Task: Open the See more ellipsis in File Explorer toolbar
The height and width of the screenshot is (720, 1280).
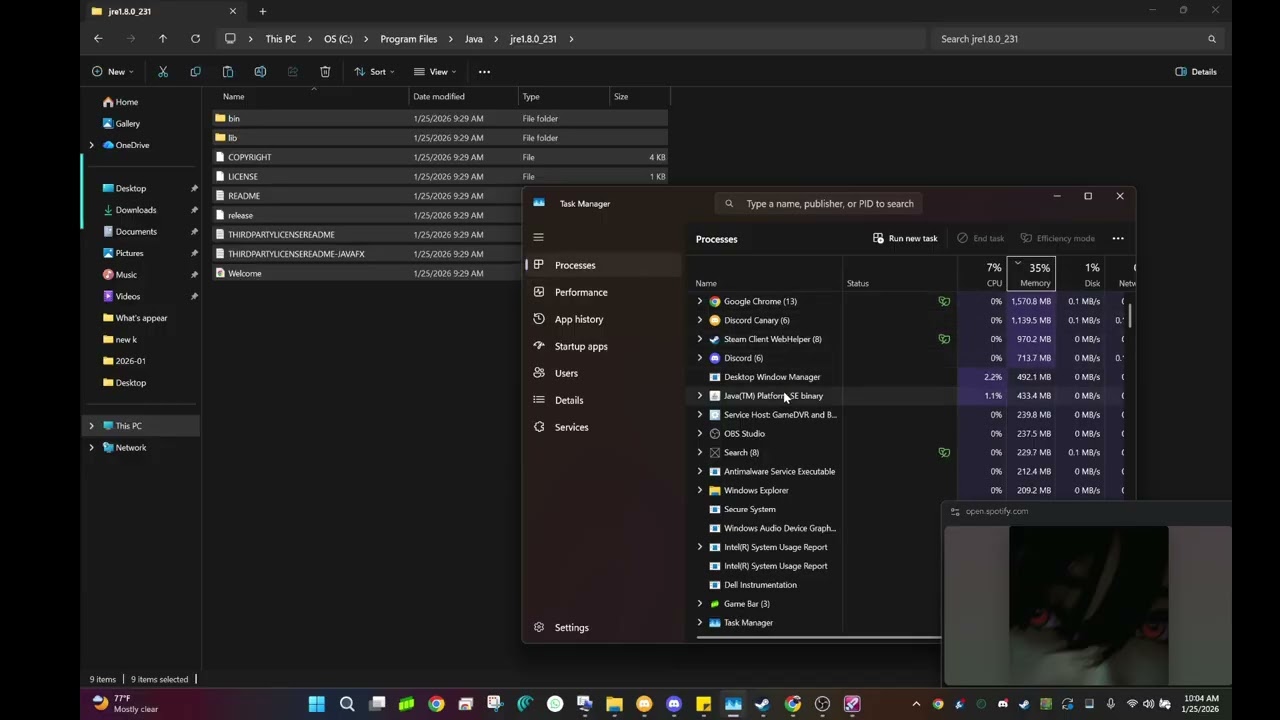Action: (484, 72)
